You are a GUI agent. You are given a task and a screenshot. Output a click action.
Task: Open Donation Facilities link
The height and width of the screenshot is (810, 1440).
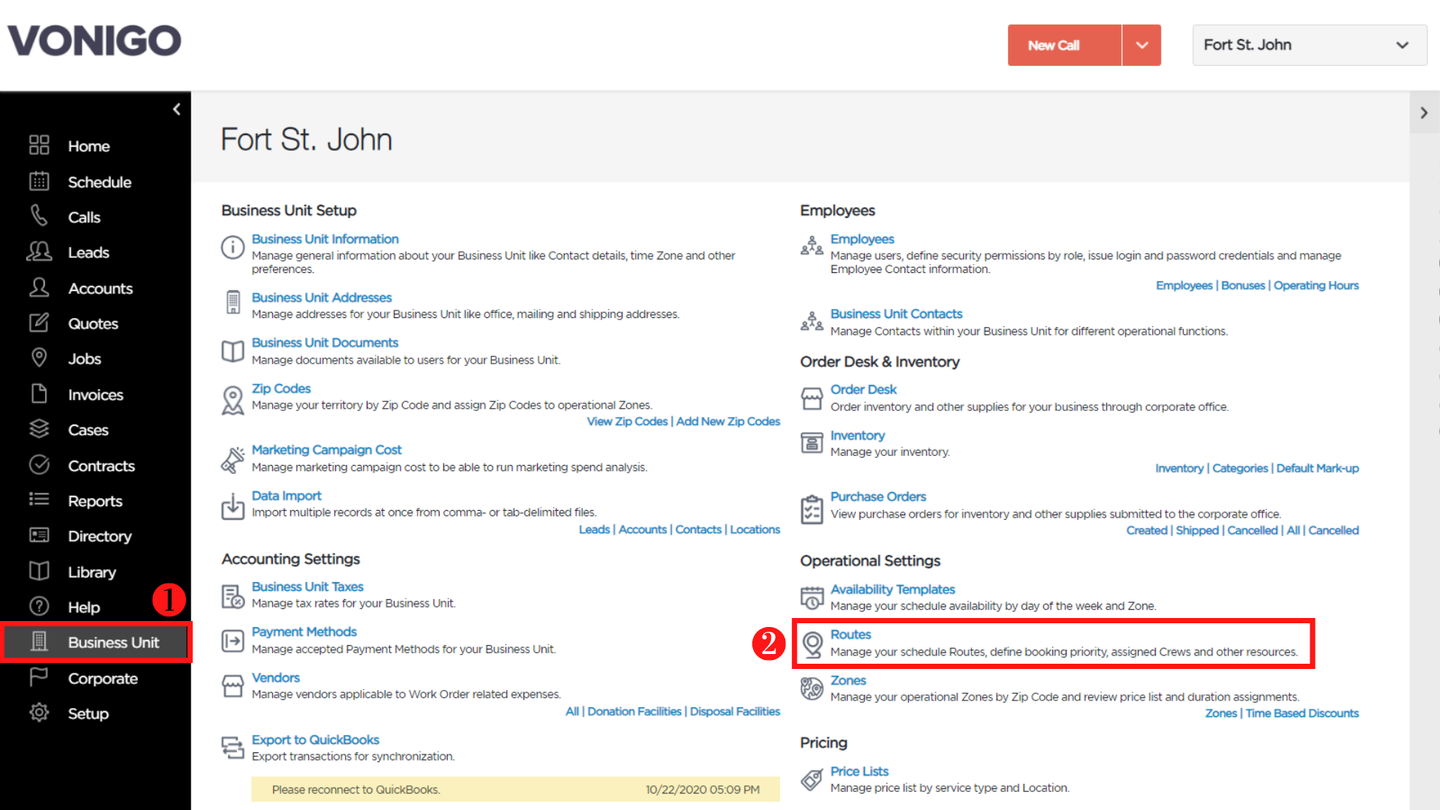(635, 711)
